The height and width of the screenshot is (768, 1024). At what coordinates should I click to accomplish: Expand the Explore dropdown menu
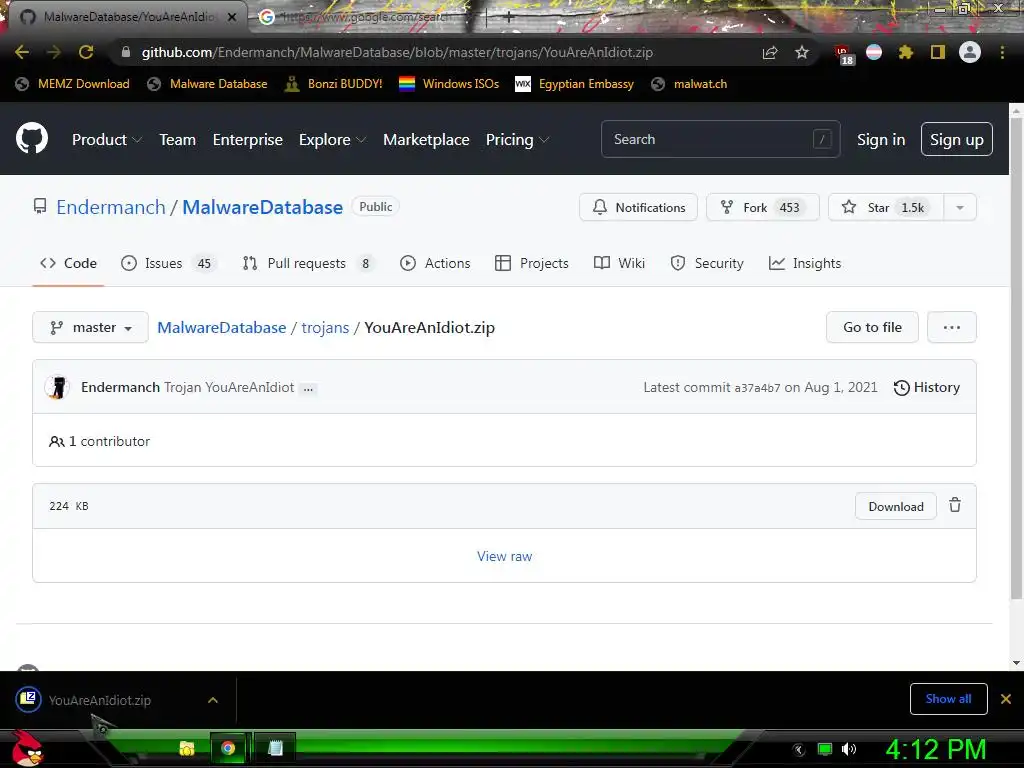pyautogui.click(x=332, y=139)
